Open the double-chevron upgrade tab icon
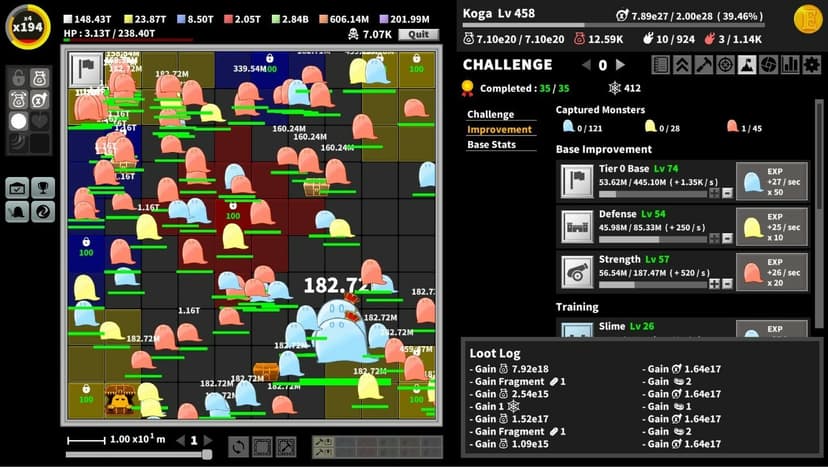 (x=682, y=65)
